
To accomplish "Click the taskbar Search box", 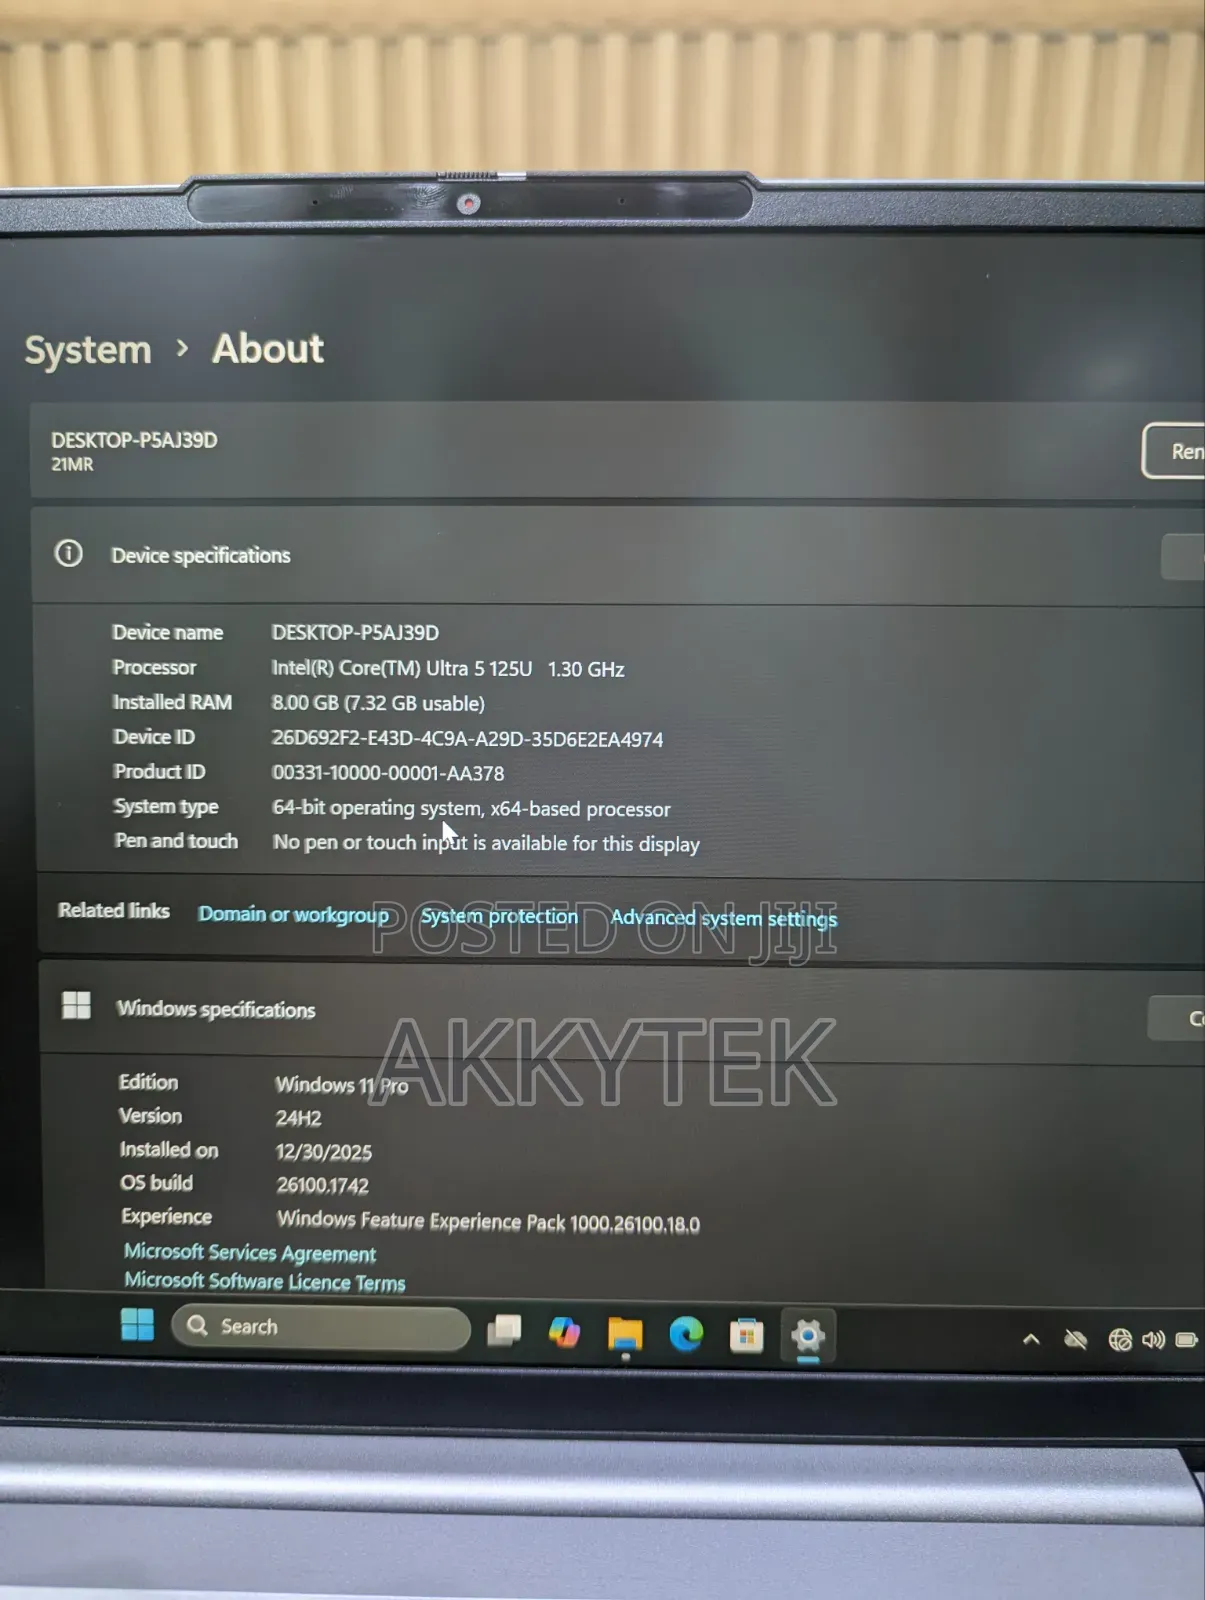I will pos(321,1327).
